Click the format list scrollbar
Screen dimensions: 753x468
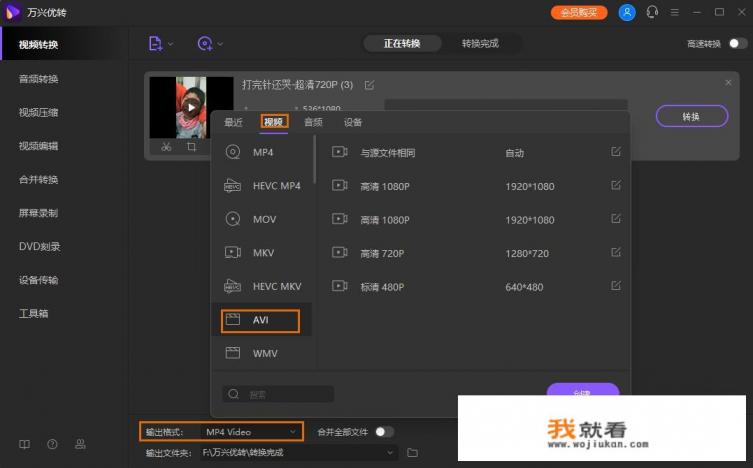315,159
